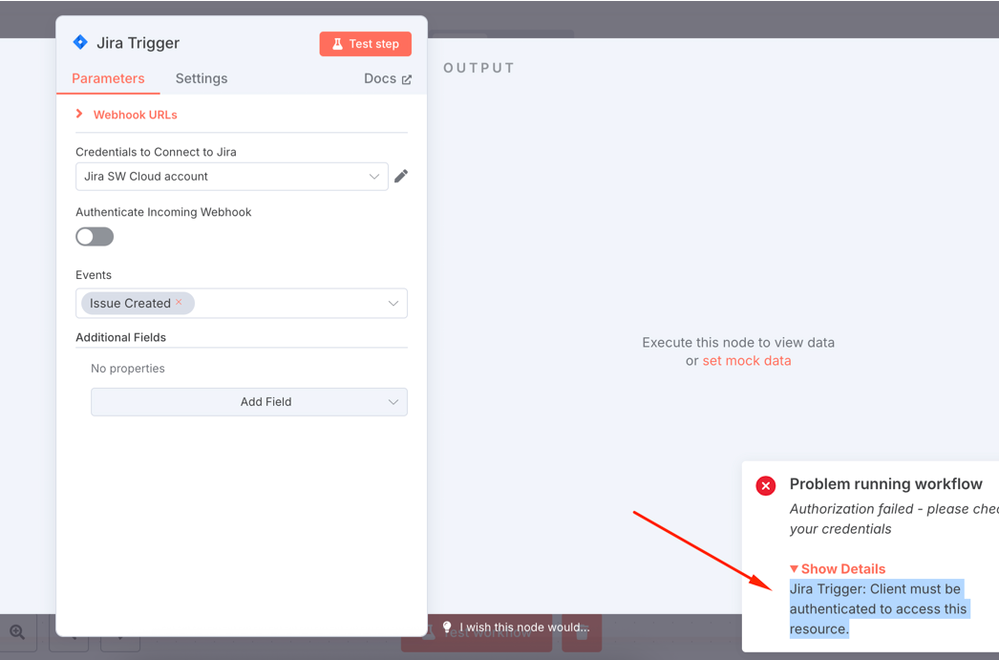Remove the Issue Created event tag

pos(179,302)
